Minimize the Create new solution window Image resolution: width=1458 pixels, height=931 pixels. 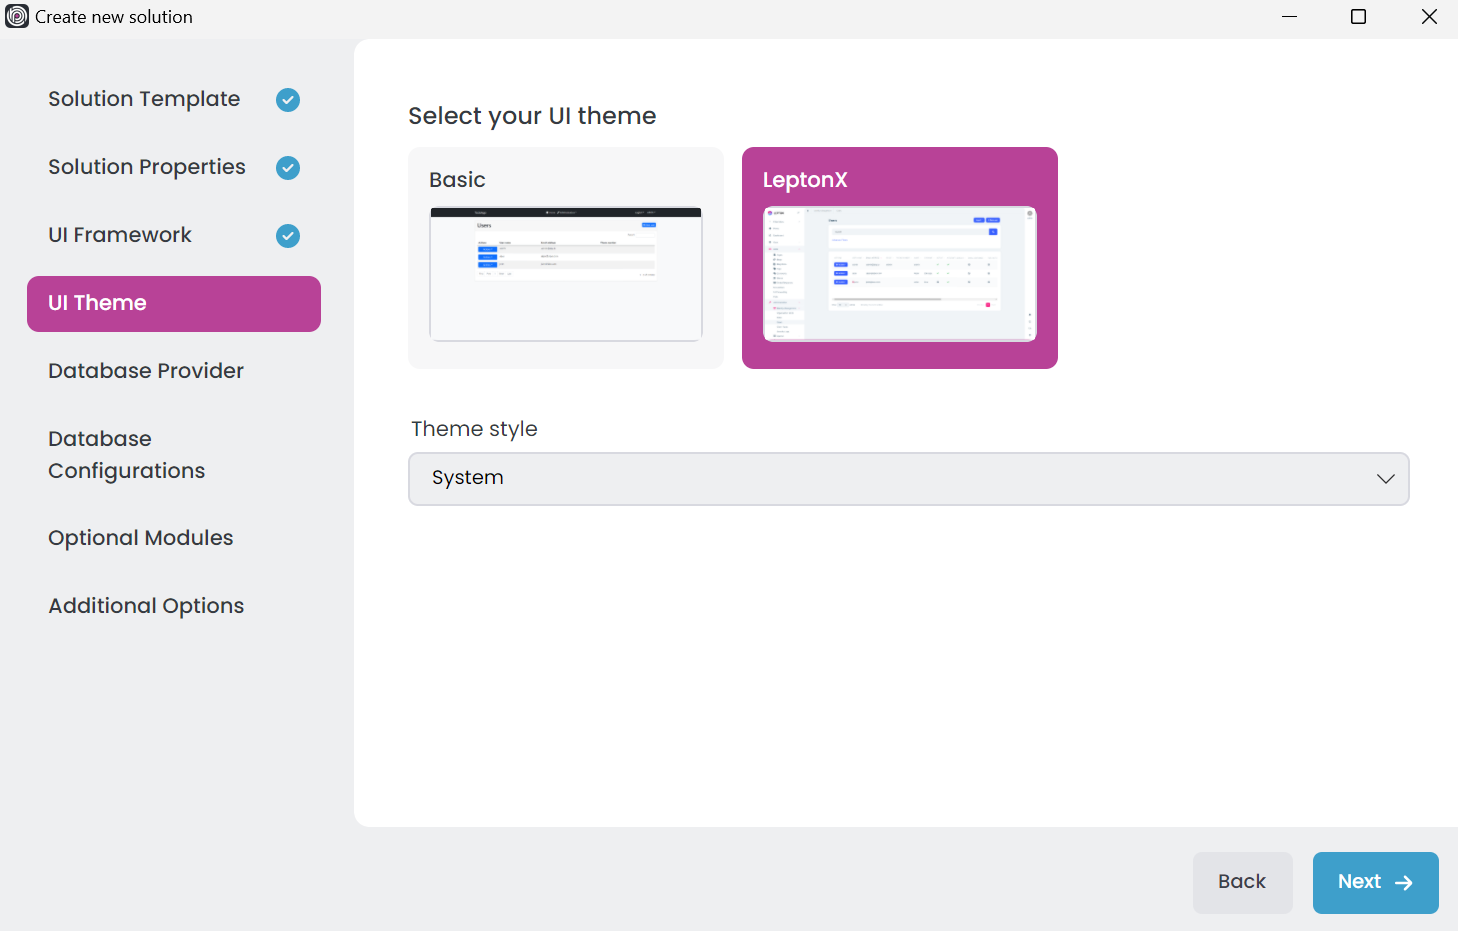[x=1289, y=17]
